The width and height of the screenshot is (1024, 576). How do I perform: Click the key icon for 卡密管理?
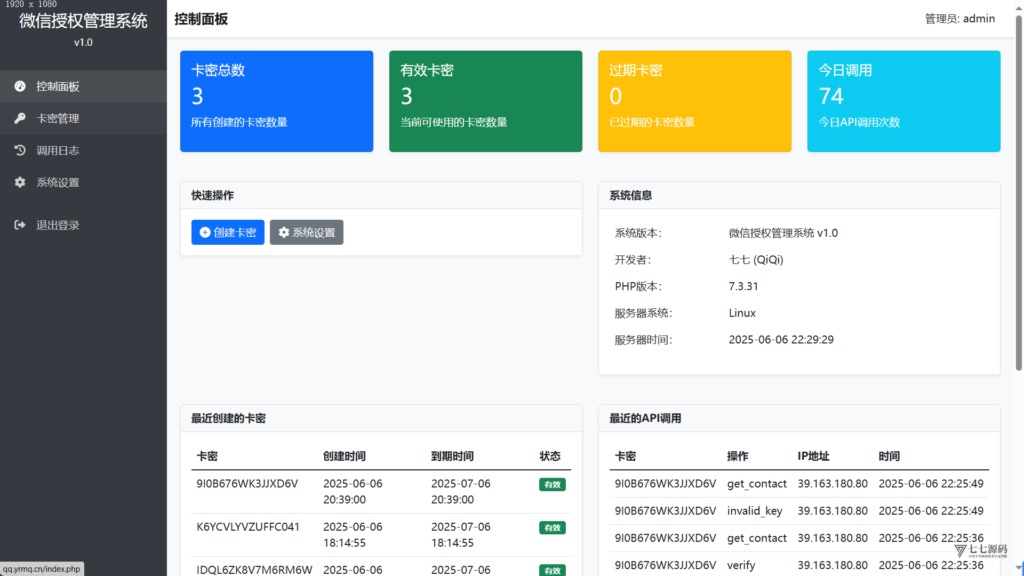coord(20,118)
